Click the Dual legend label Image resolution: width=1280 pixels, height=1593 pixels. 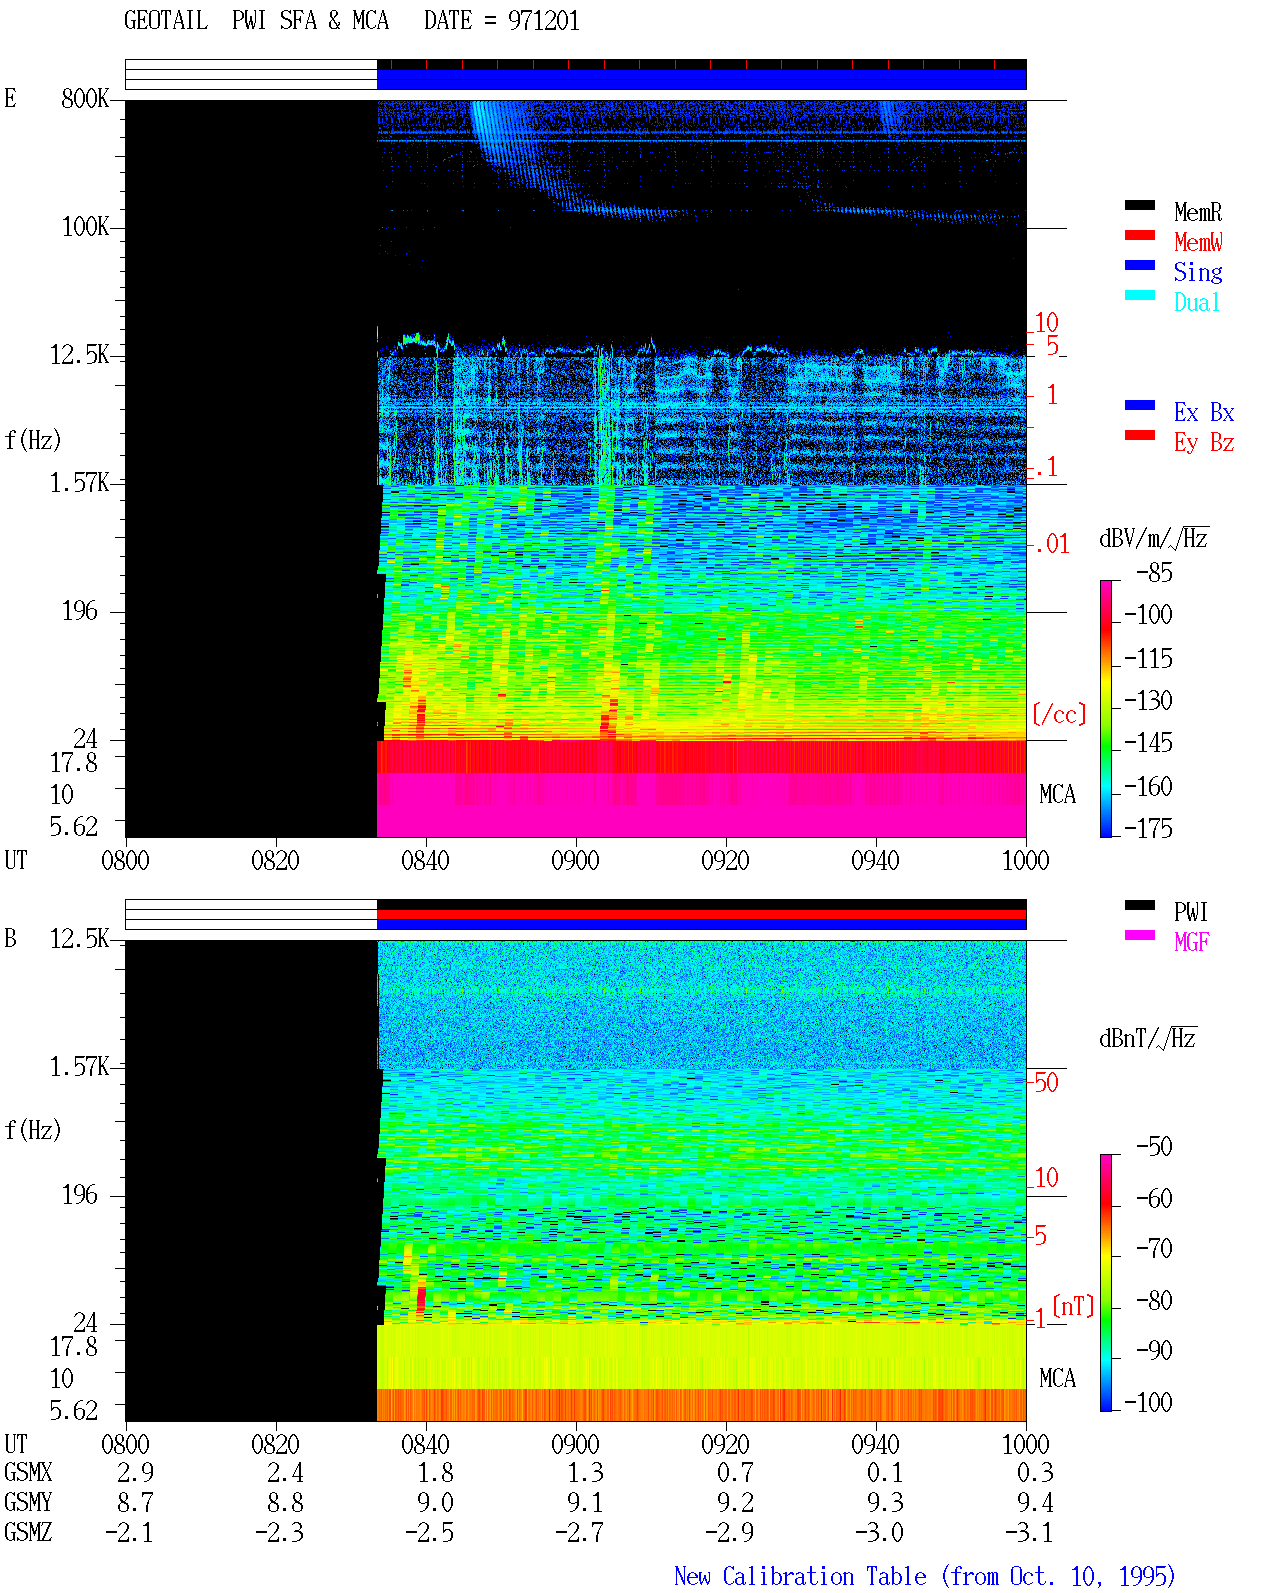coord(1198,302)
